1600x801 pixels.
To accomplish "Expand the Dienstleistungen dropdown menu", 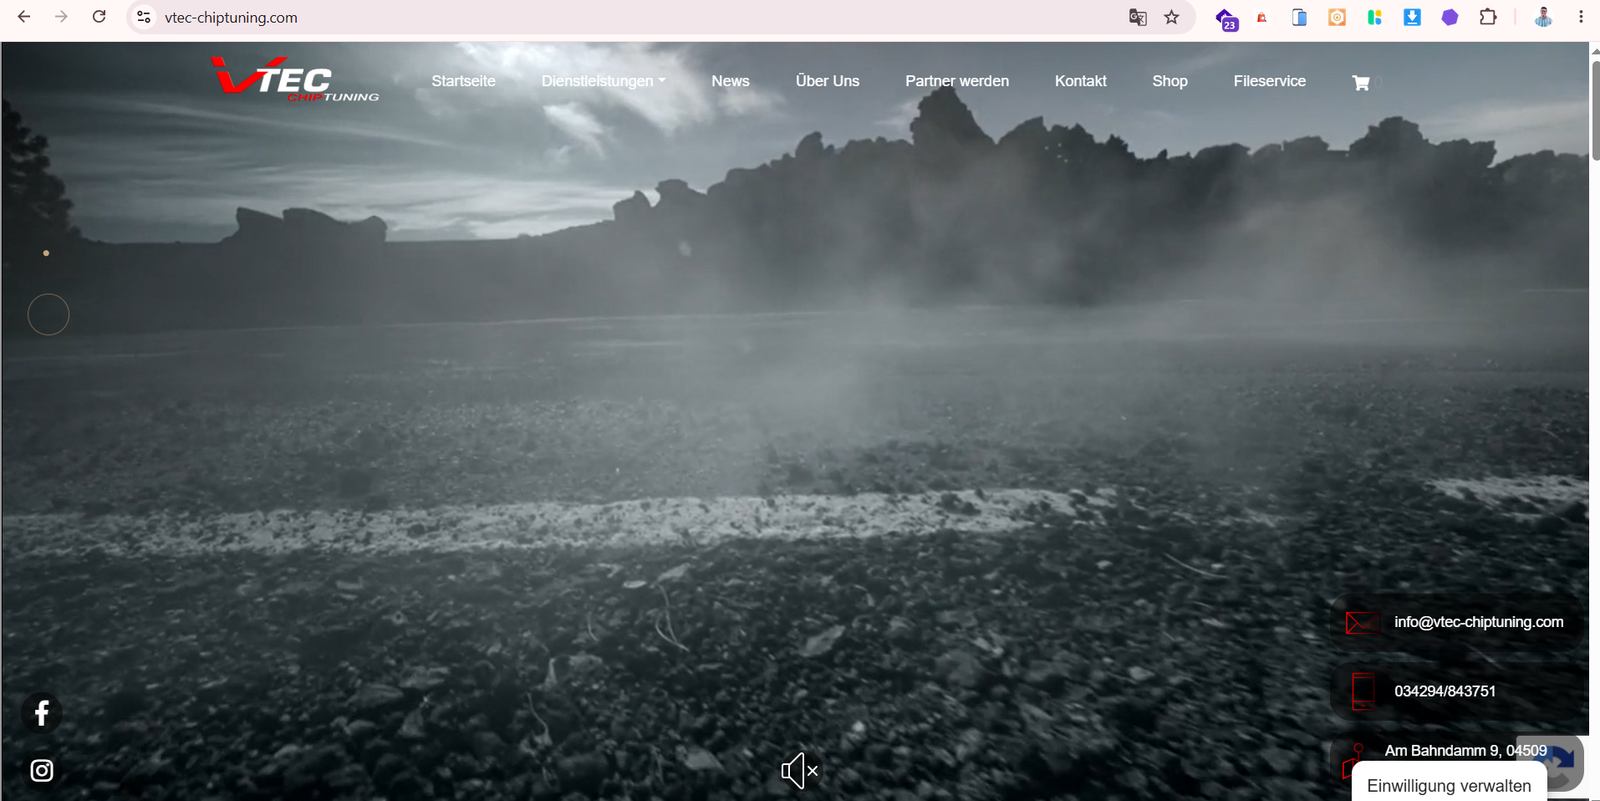I will [603, 81].
